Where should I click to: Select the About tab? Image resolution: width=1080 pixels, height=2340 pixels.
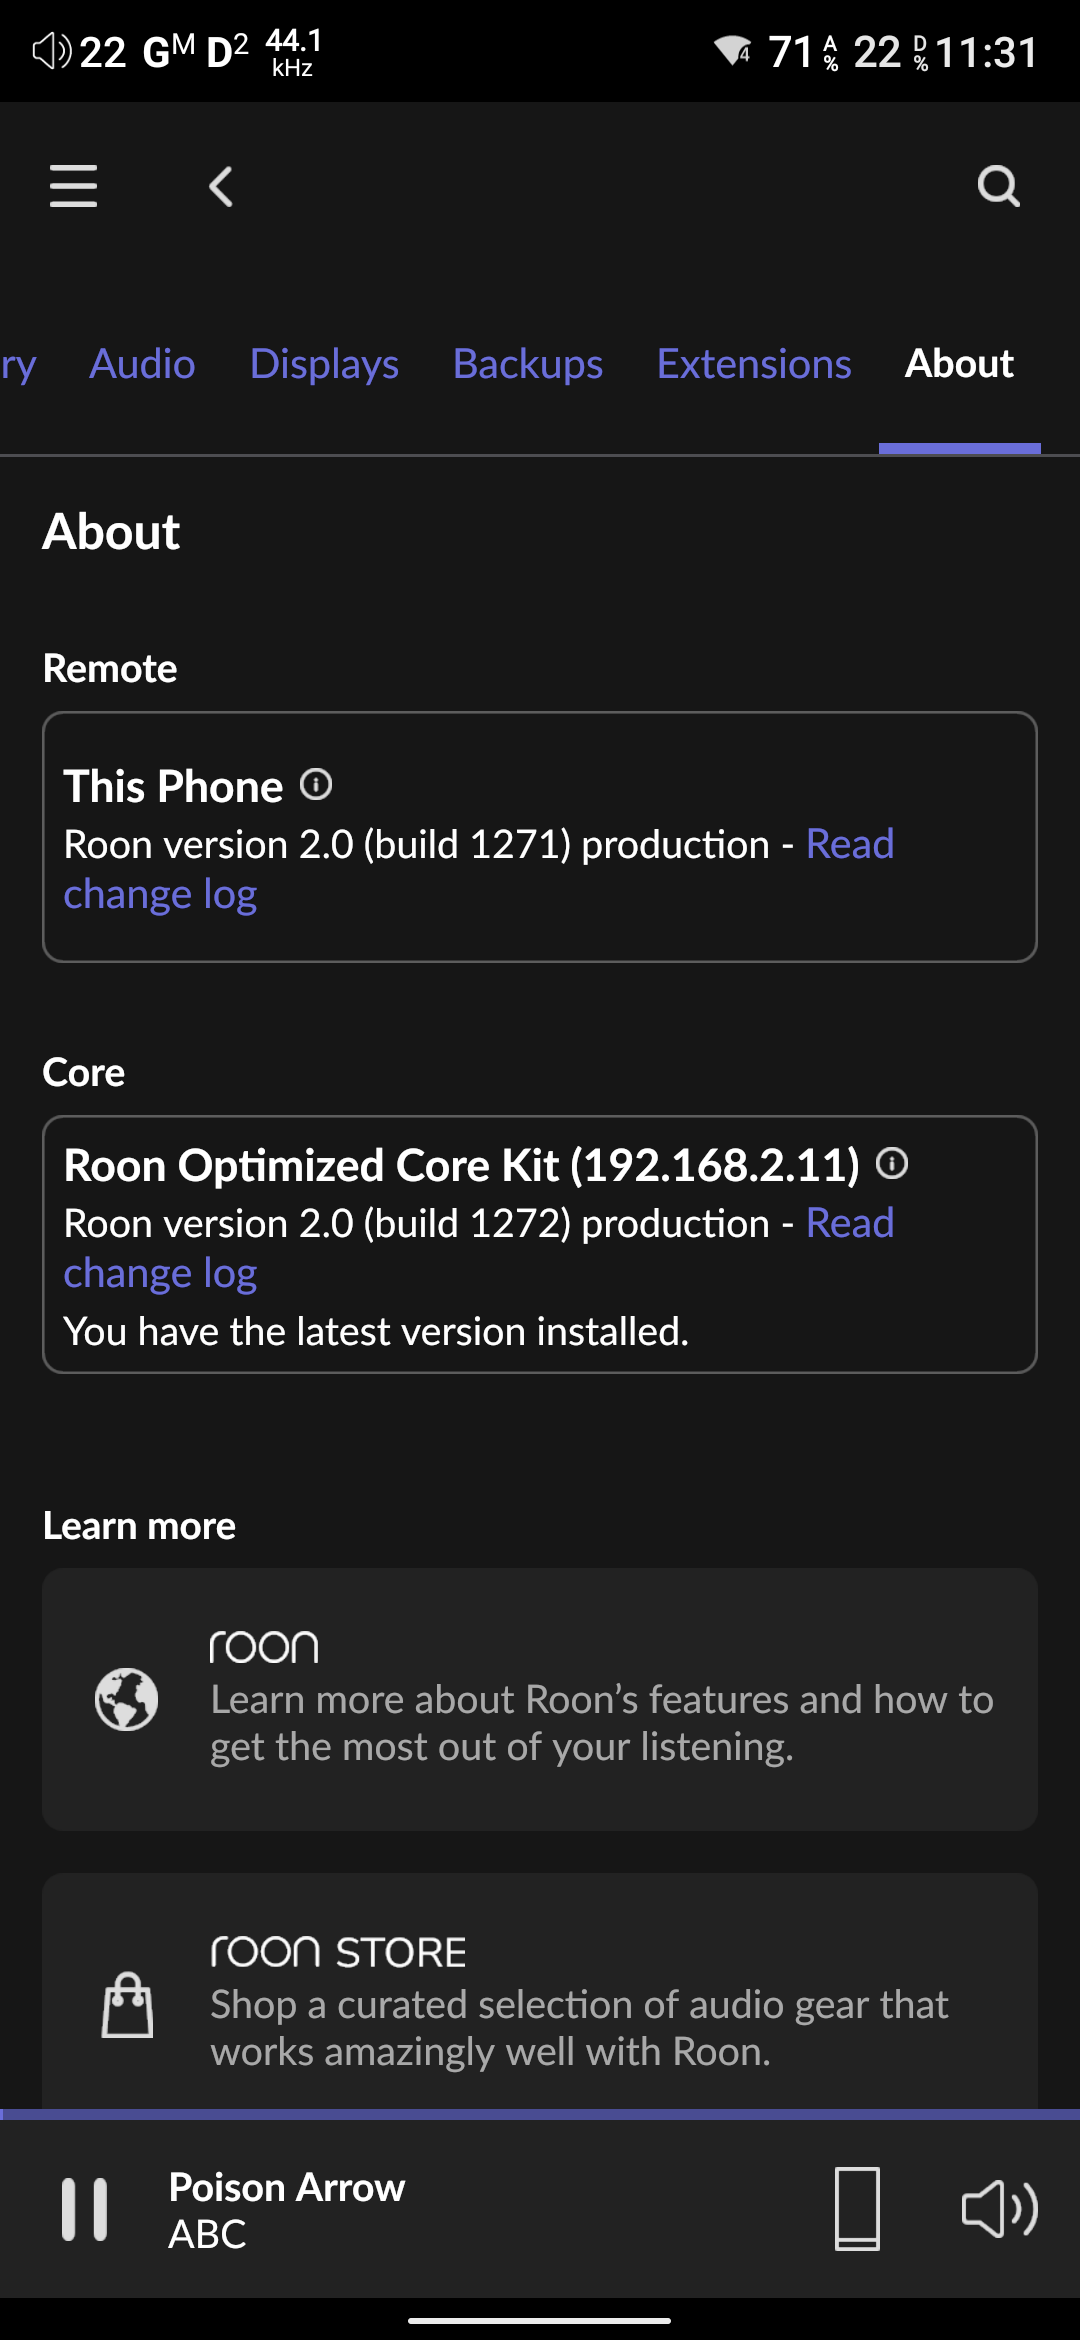tap(959, 364)
